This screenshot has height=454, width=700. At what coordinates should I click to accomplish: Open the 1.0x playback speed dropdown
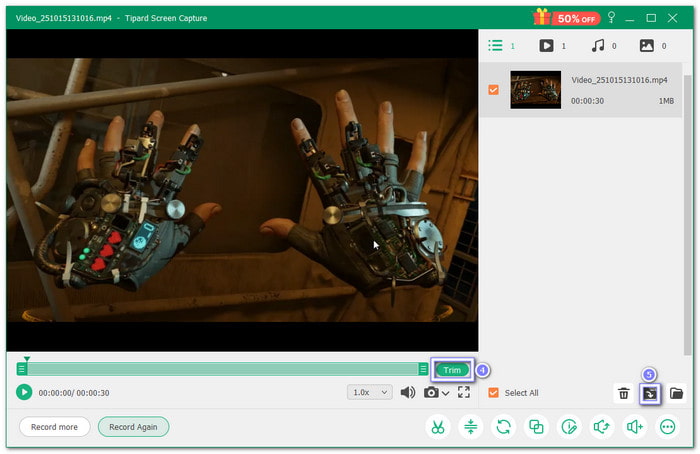[x=370, y=393]
